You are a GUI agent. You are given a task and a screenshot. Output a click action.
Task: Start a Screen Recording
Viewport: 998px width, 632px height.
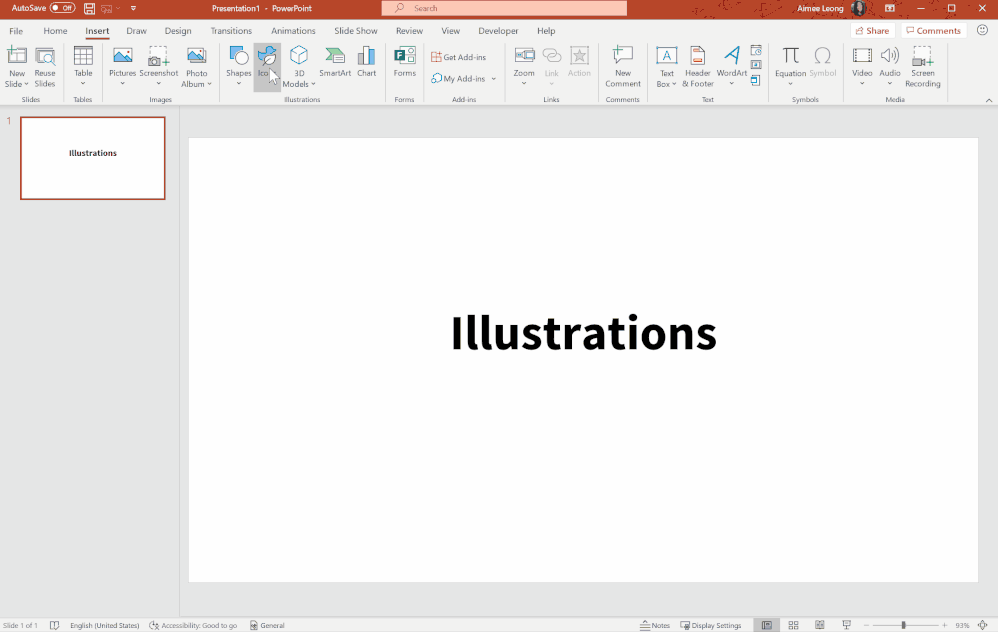[x=922, y=65]
